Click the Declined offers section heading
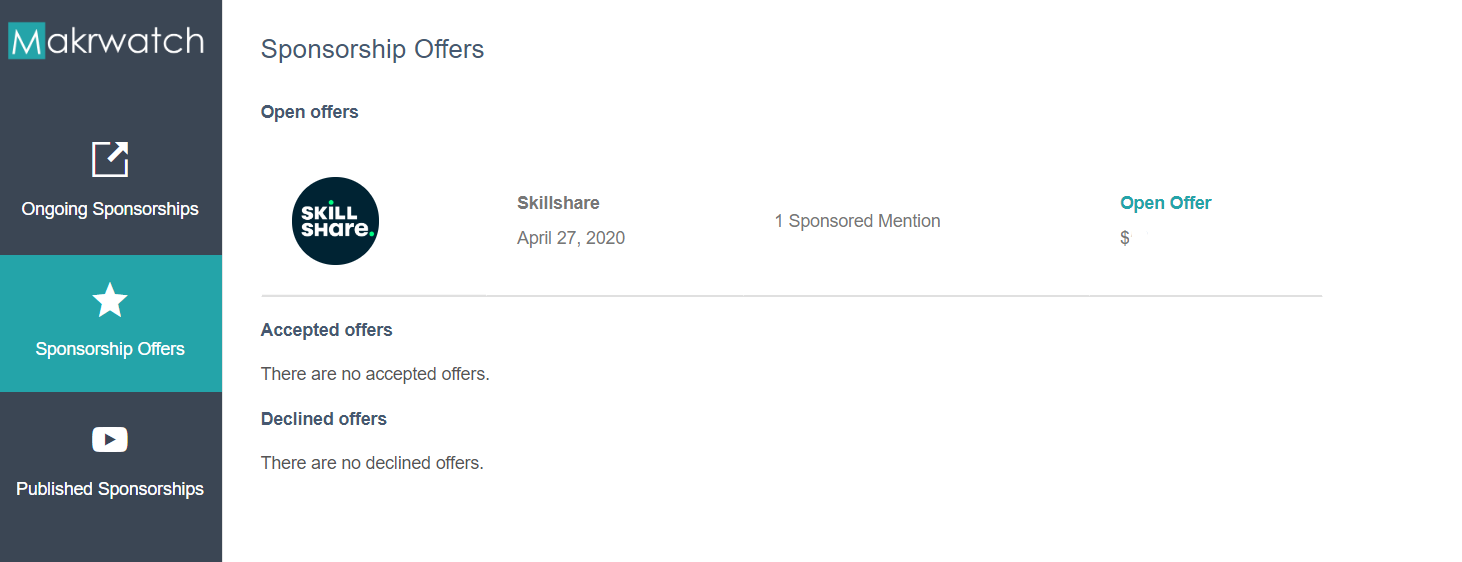 (323, 419)
